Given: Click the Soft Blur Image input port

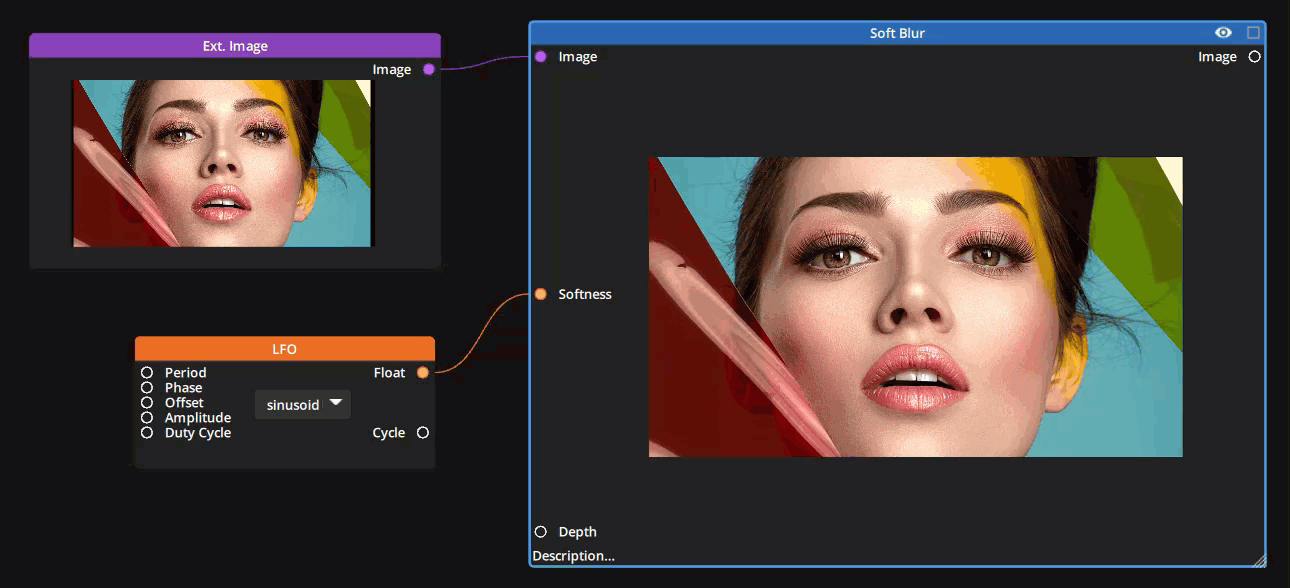Looking at the screenshot, I should pos(541,57).
